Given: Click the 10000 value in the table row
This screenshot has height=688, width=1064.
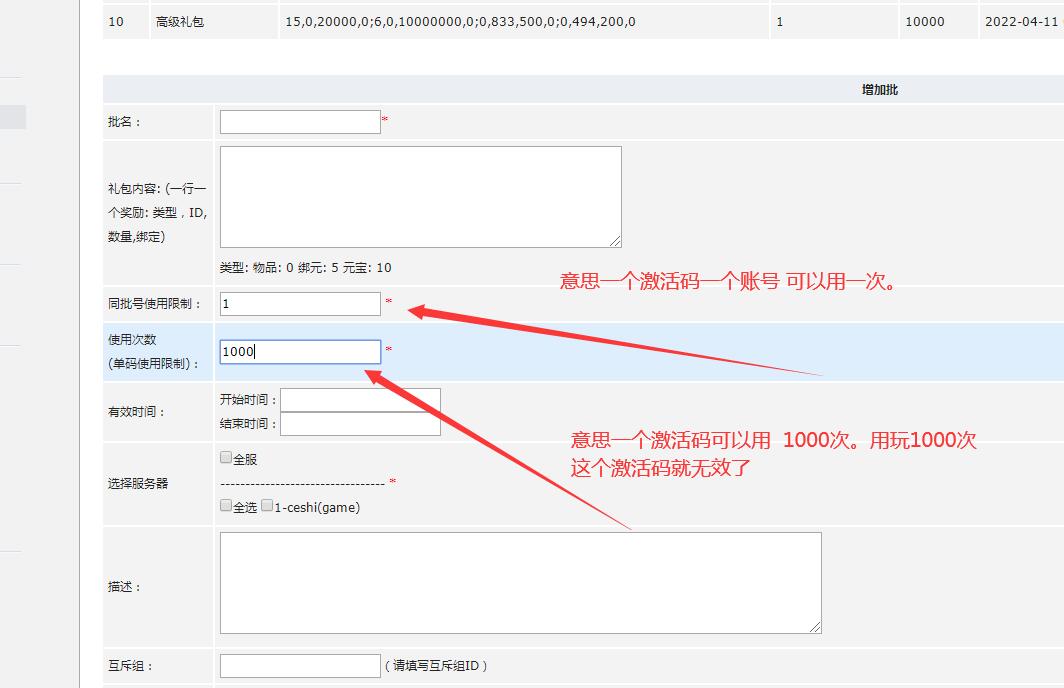Looking at the screenshot, I should pyautogui.click(x=923, y=21).
